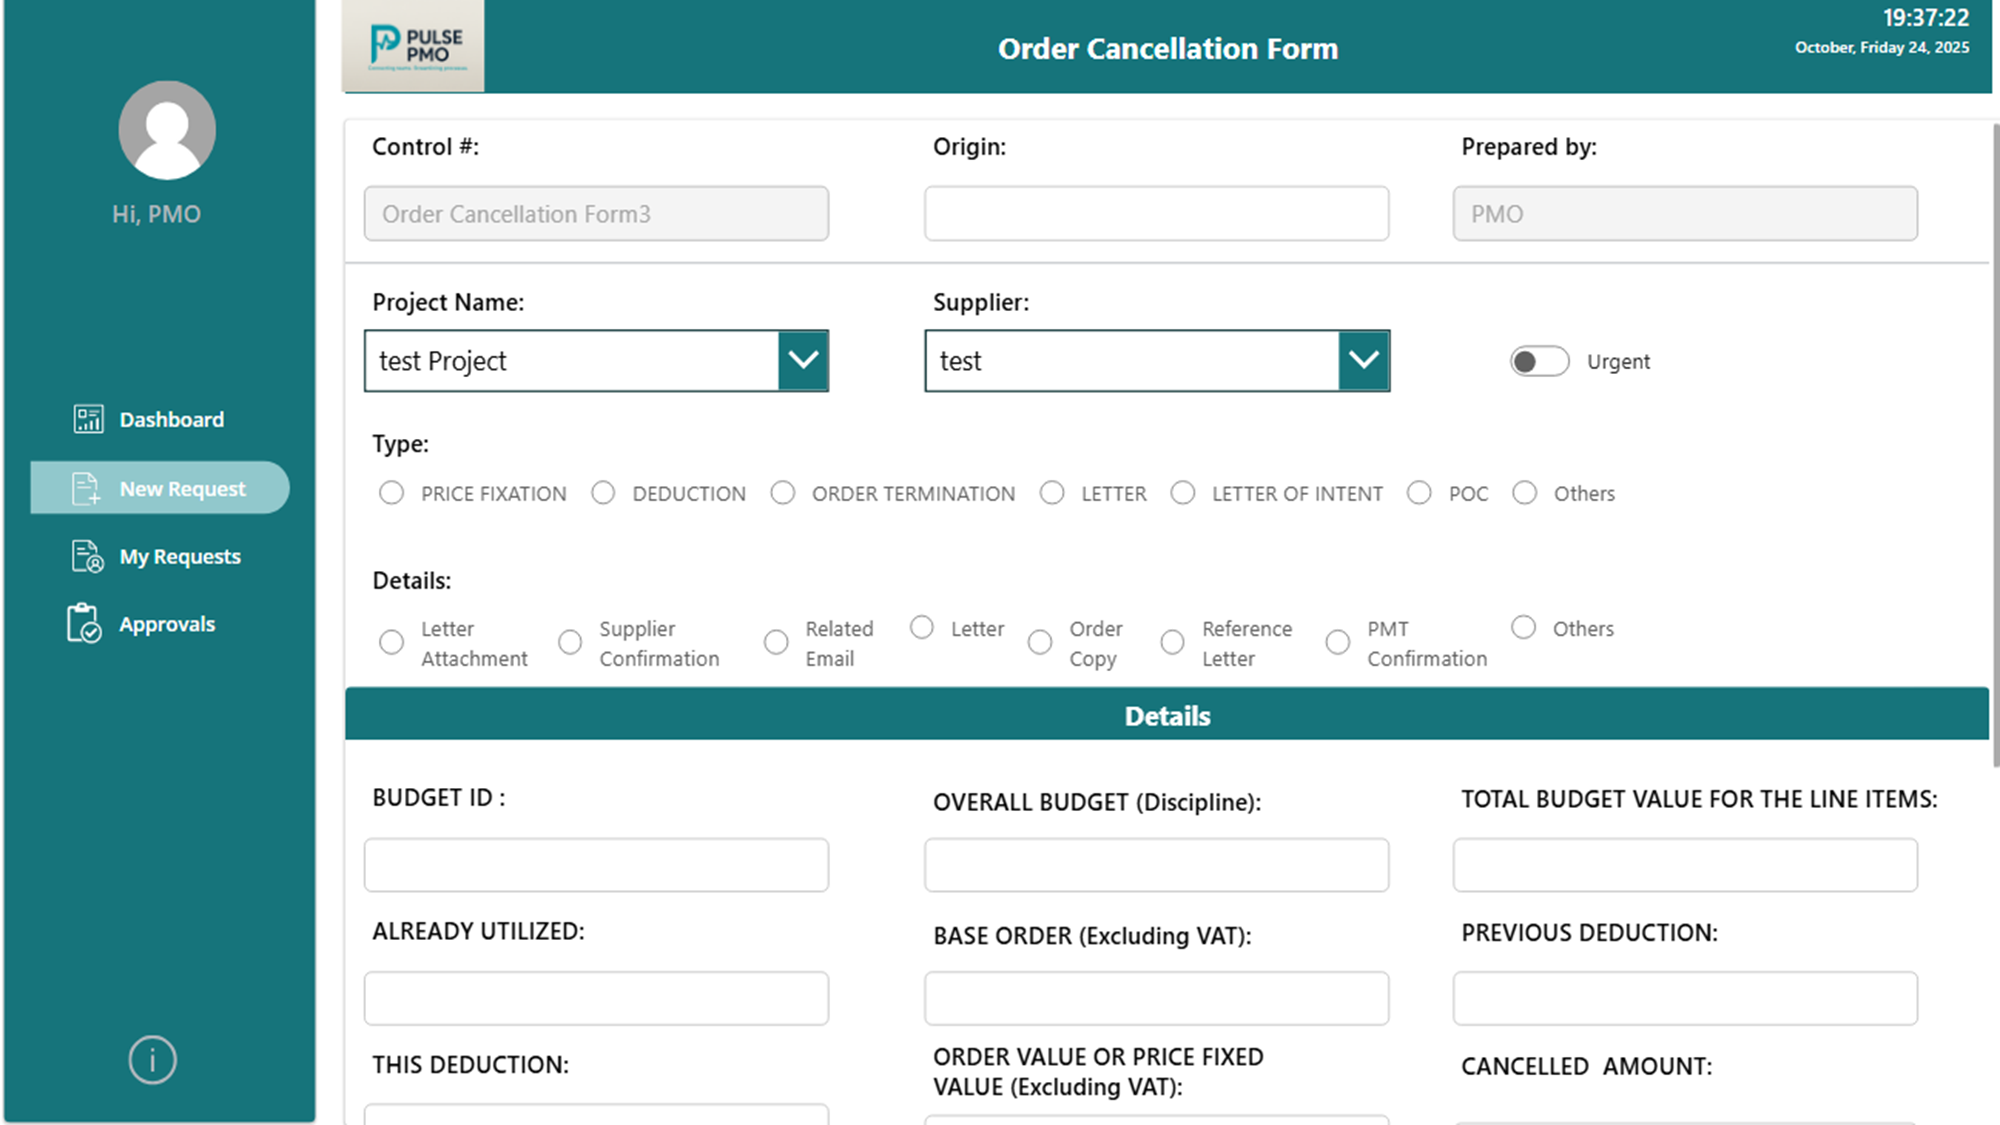The width and height of the screenshot is (2000, 1125).
Task: Open the test Project combo box
Action: pyautogui.click(x=572, y=361)
